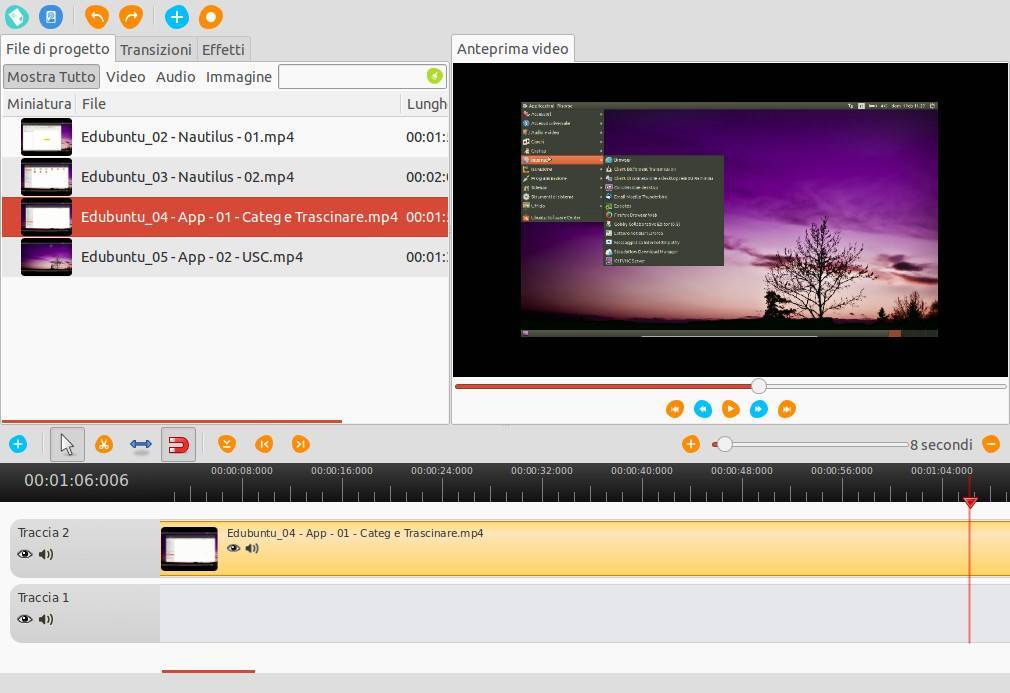Click the Traccia 2 track label
1010x693 pixels.
point(43,533)
